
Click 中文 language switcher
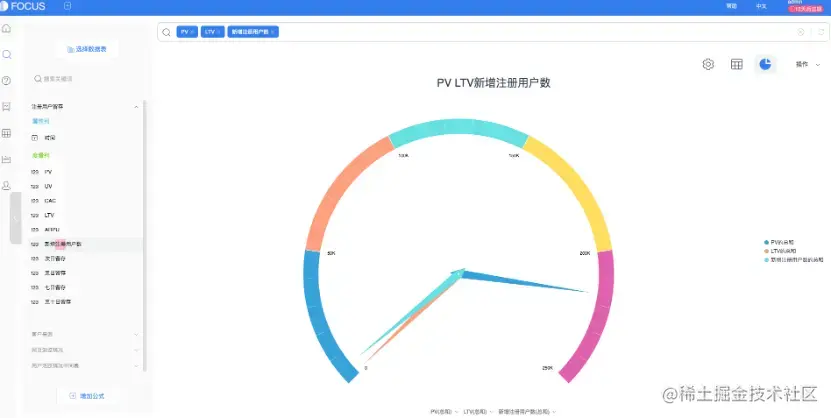click(761, 6)
